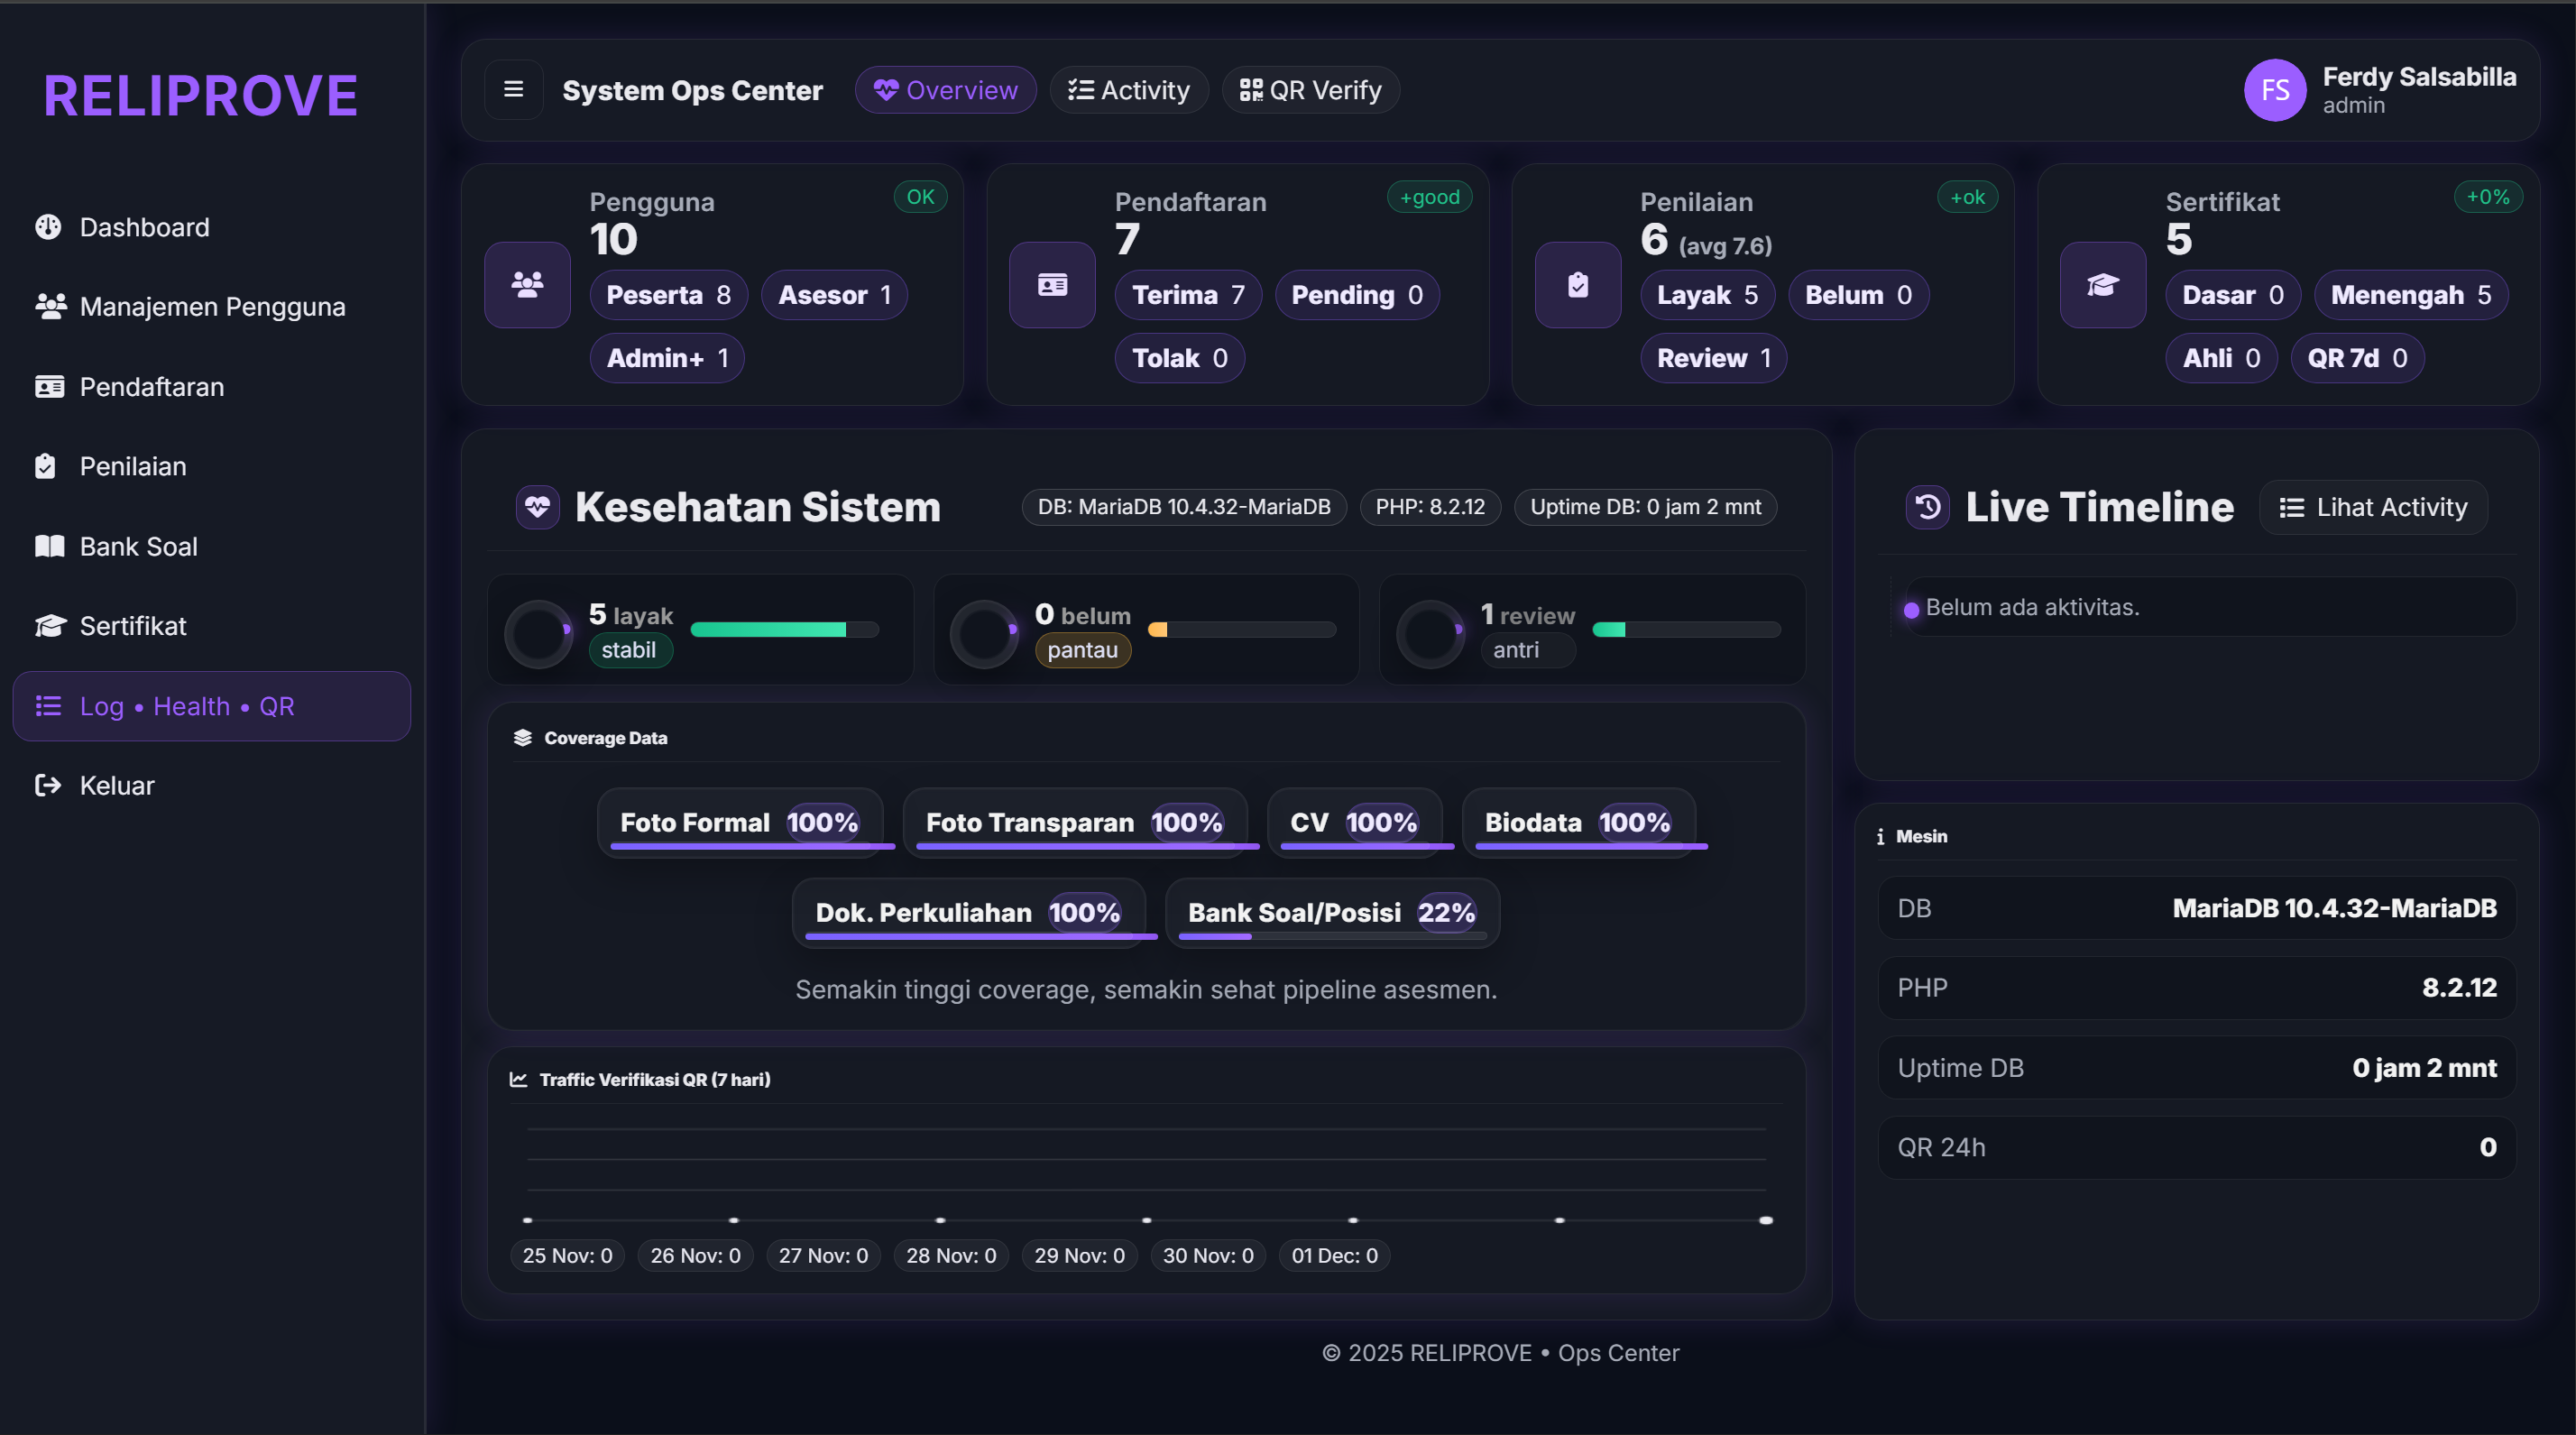Click the RELIPROVE logo link

(200, 96)
